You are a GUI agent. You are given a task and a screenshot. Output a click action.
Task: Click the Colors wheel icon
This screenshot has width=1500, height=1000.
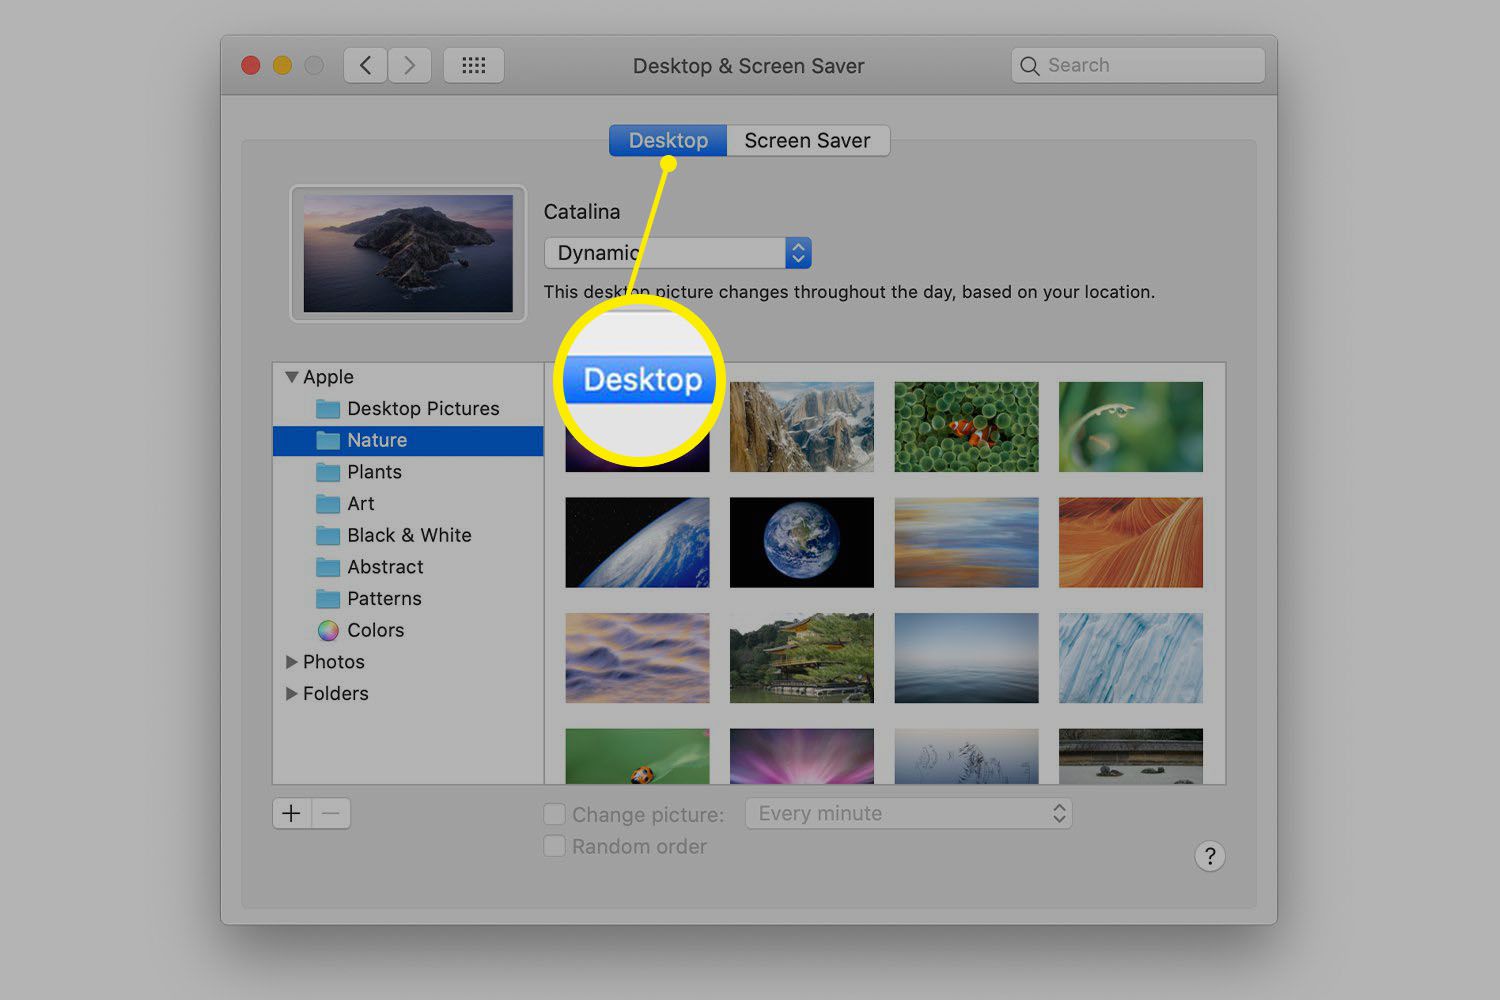(x=328, y=631)
